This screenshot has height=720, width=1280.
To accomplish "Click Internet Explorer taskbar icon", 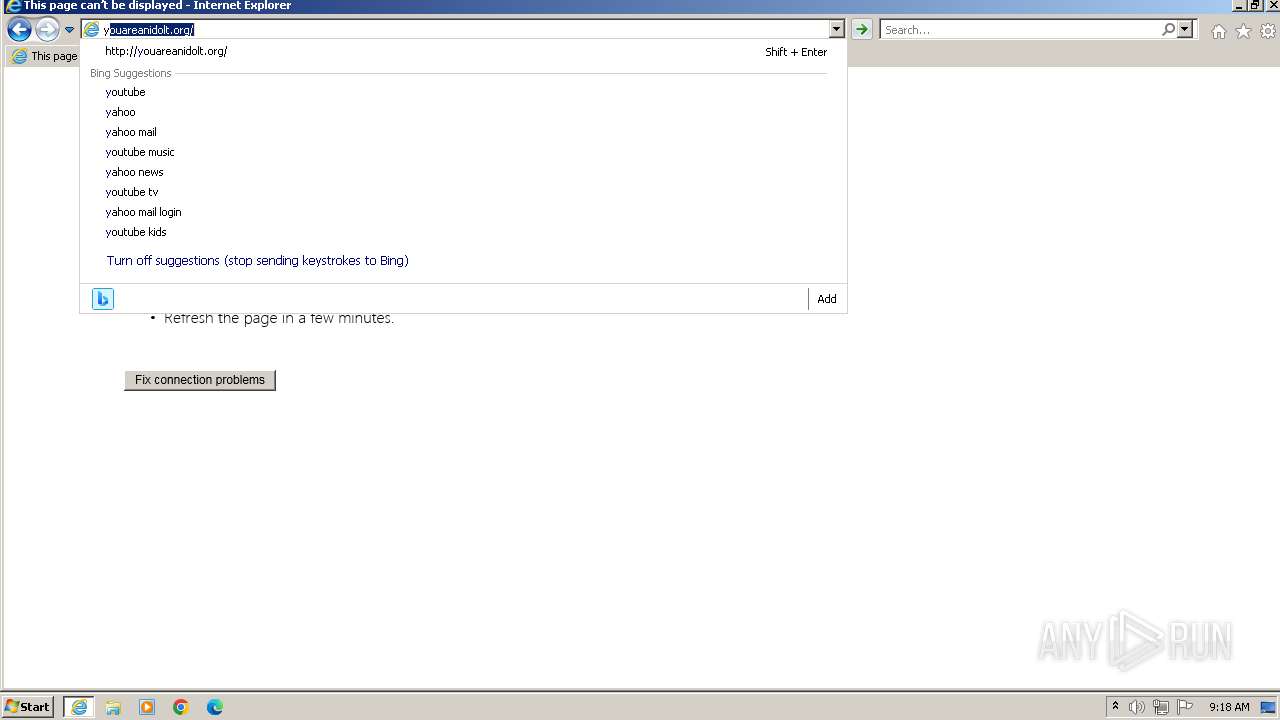I will click(79, 707).
